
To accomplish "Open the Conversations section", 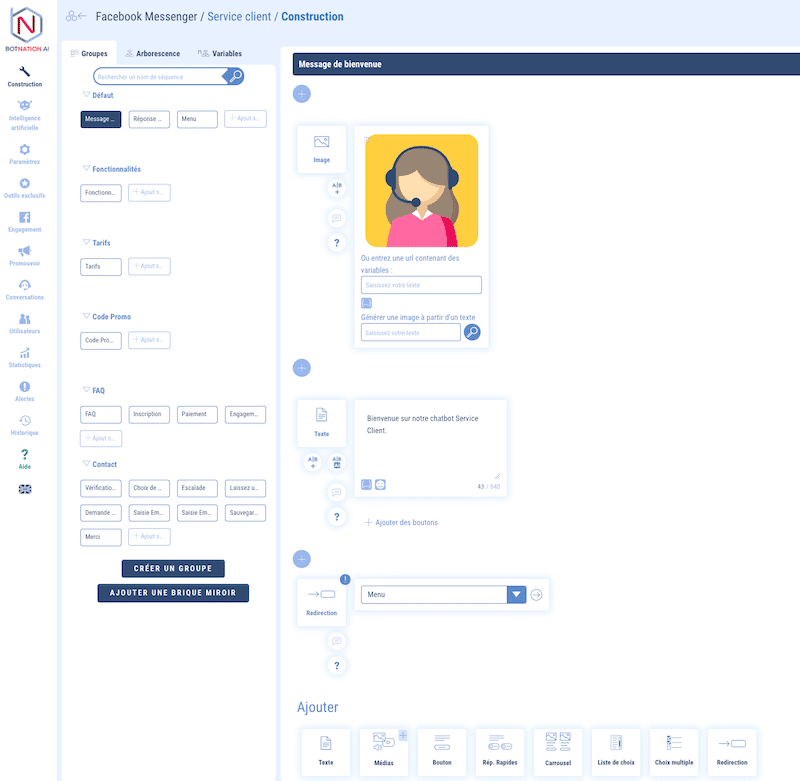I will click(x=24, y=290).
